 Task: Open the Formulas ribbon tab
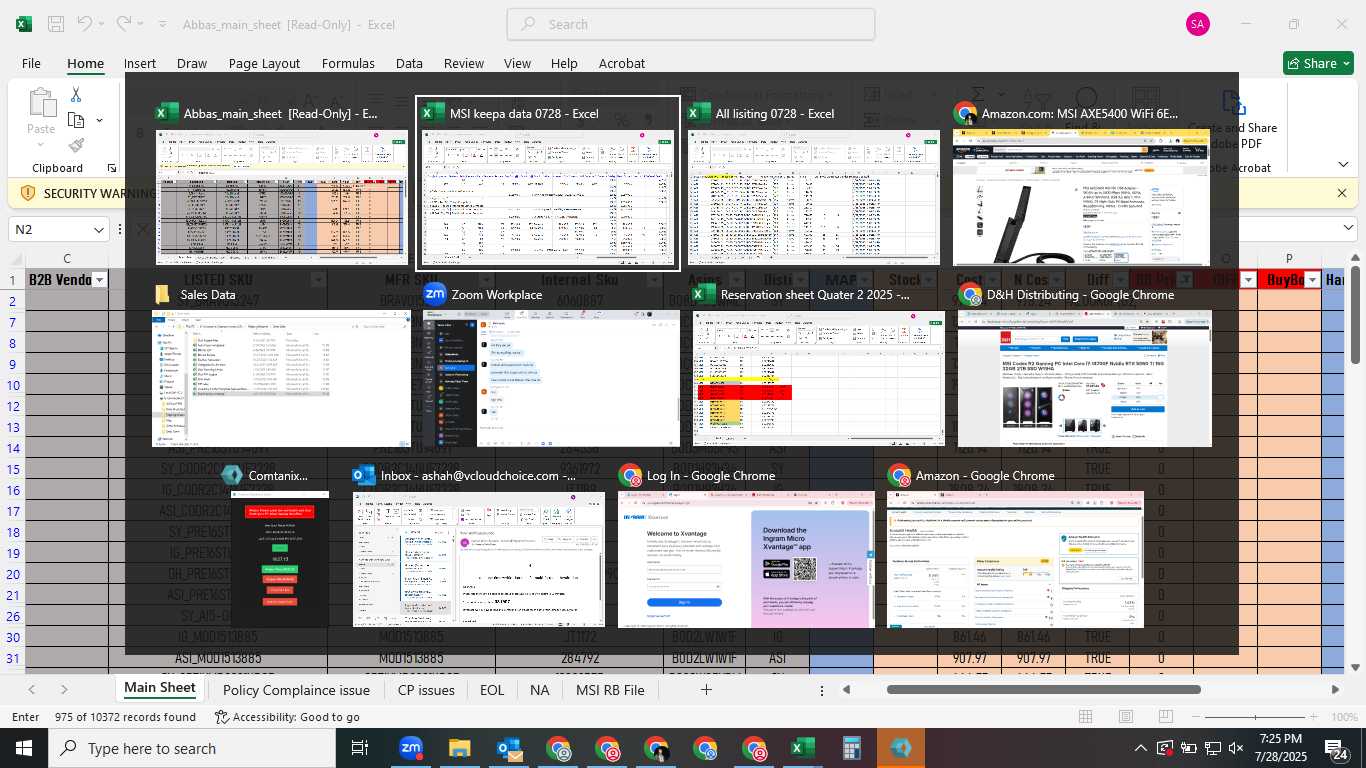pos(348,63)
